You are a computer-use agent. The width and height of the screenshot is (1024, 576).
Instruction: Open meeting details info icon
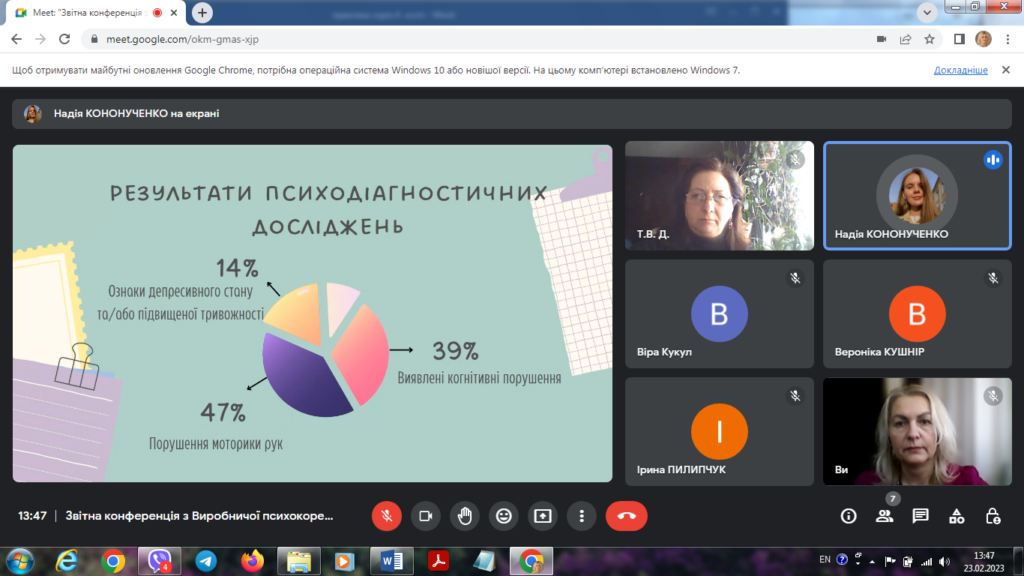(848, 516)
